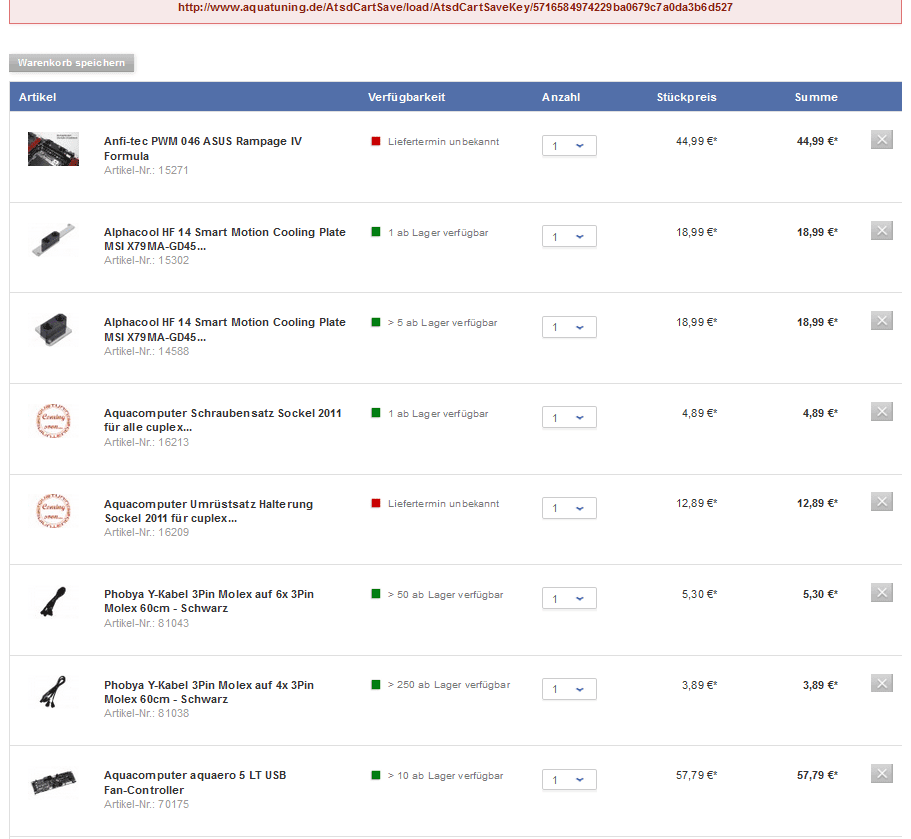This screenshot has height=839, width=911.
Task: Click the Verfügbarkeit column header
Action: tap(406, 97)
